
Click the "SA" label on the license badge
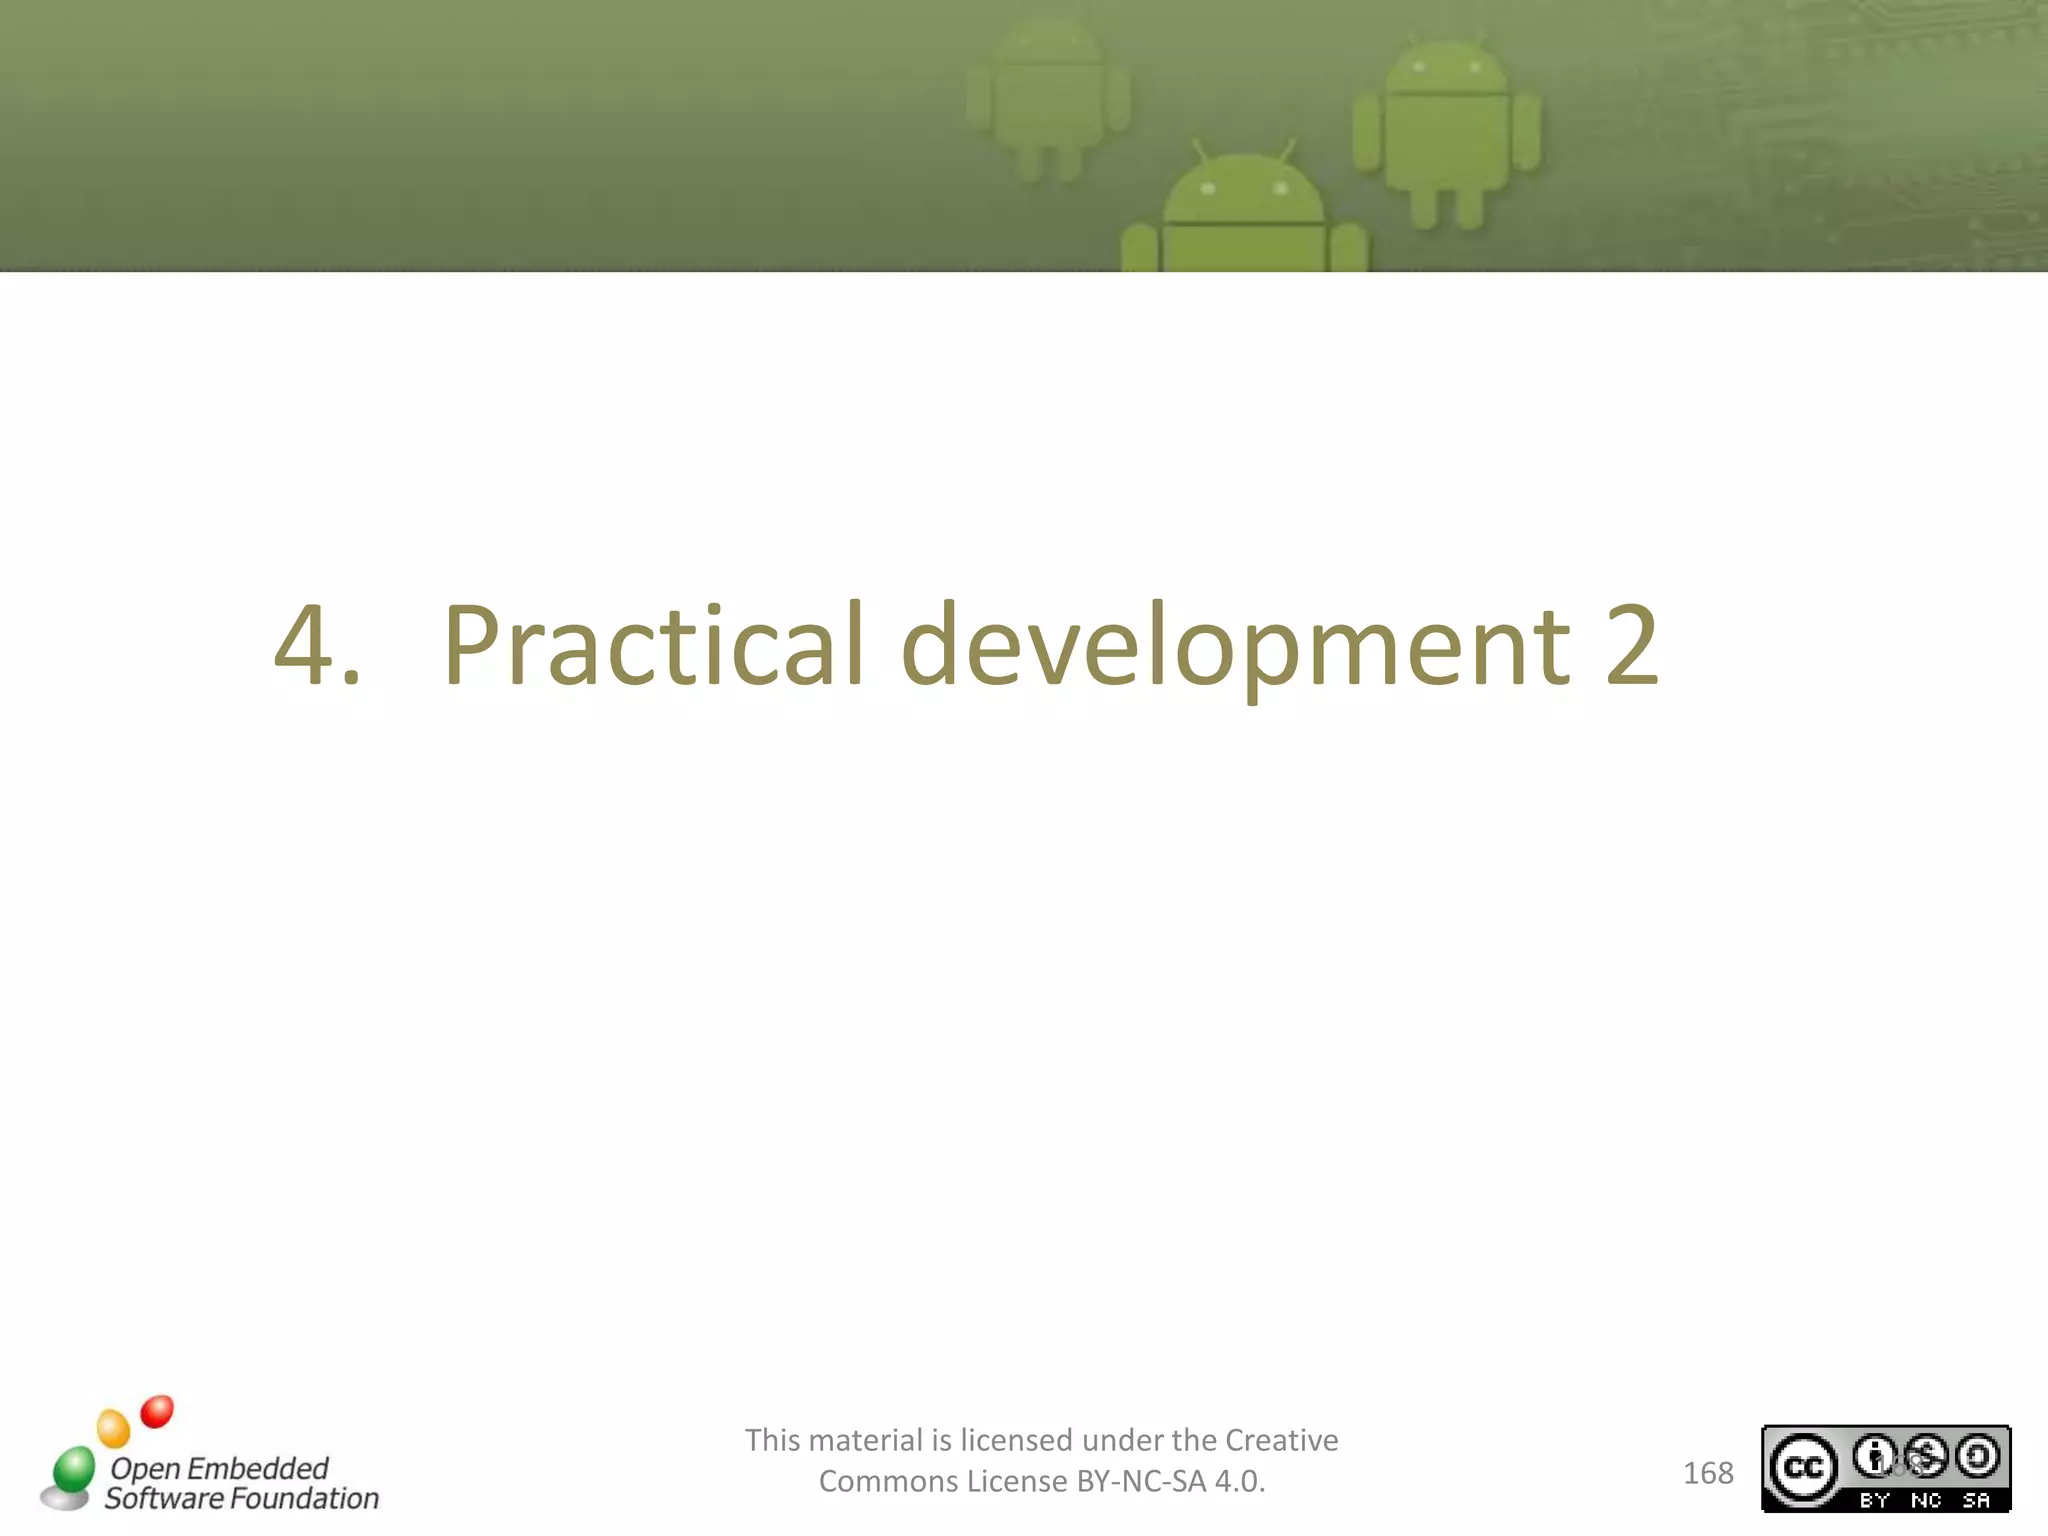(1976, 1500)
